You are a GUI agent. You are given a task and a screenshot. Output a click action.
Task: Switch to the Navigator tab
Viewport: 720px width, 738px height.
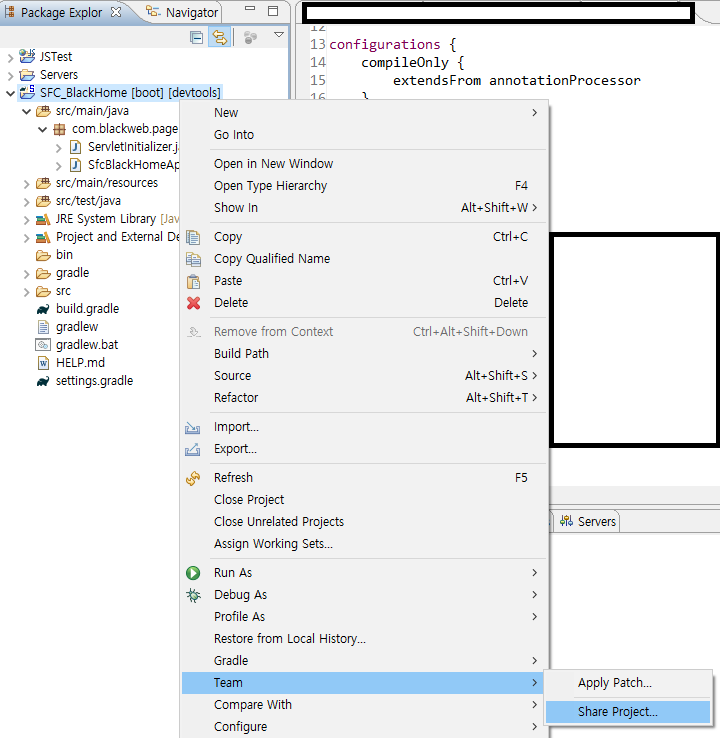tap(183, 12)
